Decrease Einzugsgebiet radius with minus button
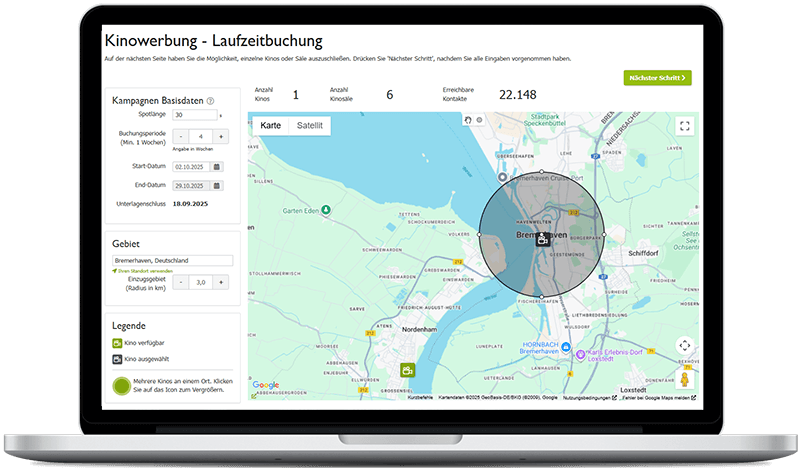800x468 pixels. 181,282
